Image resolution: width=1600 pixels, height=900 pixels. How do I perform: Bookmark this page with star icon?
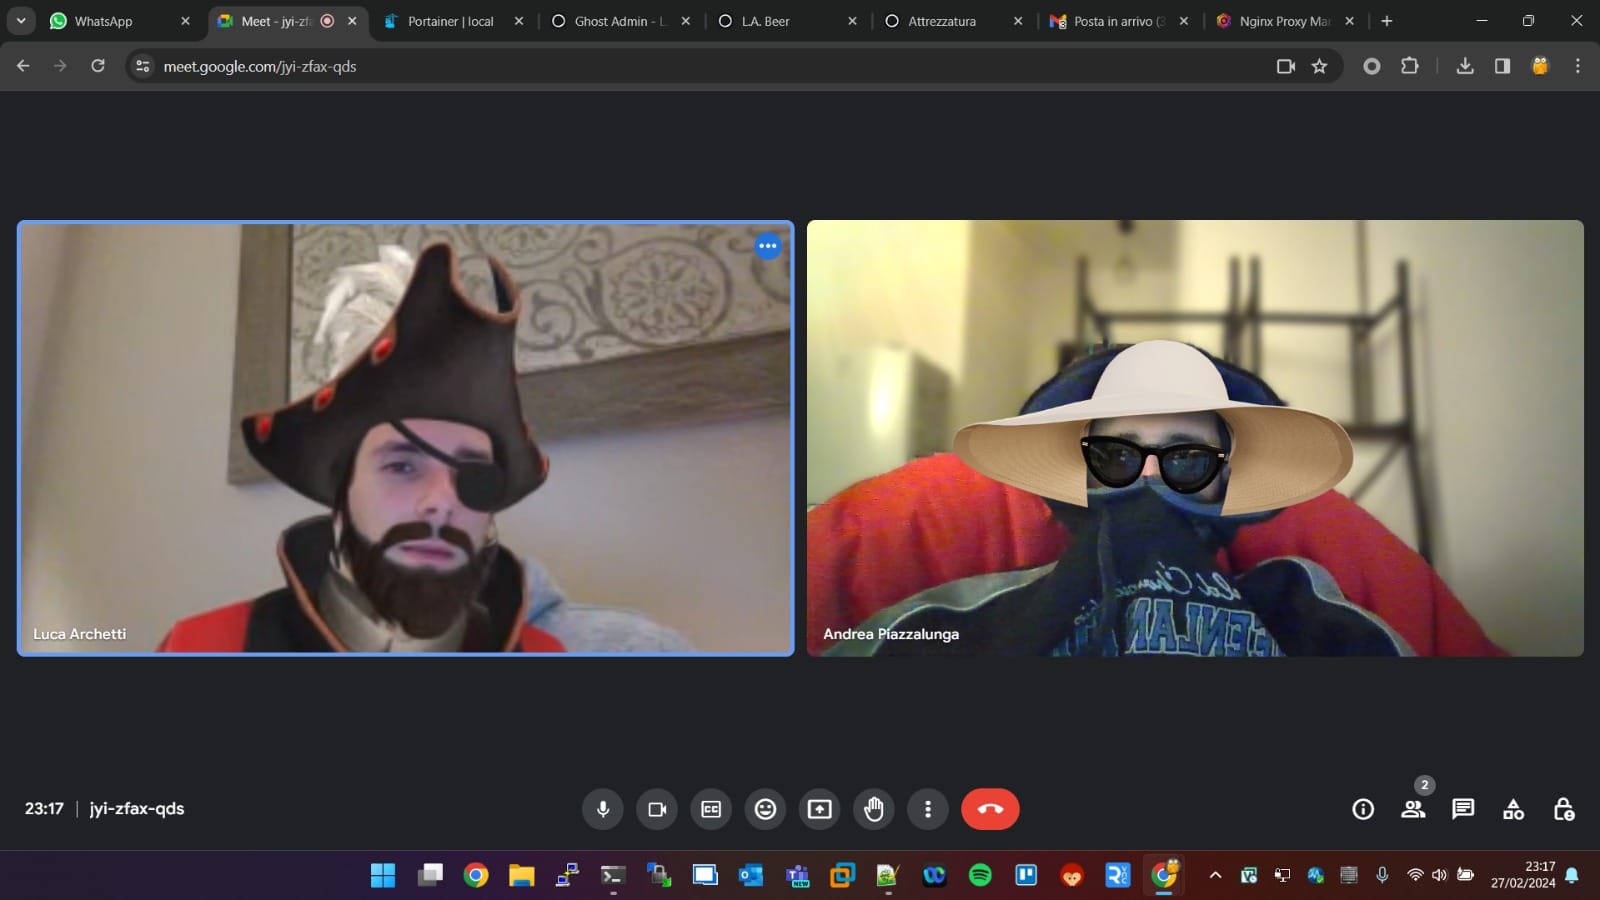coord(1320,66)
